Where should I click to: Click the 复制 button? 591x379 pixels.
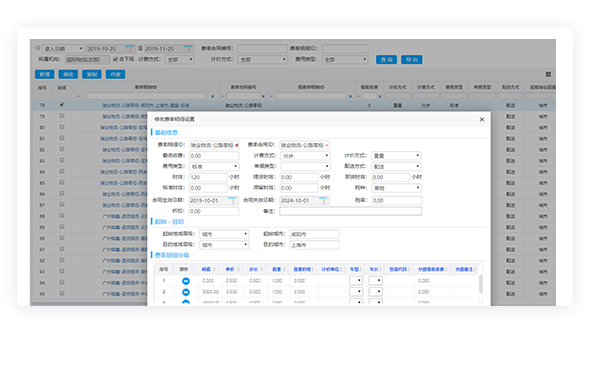click(92, 74)
